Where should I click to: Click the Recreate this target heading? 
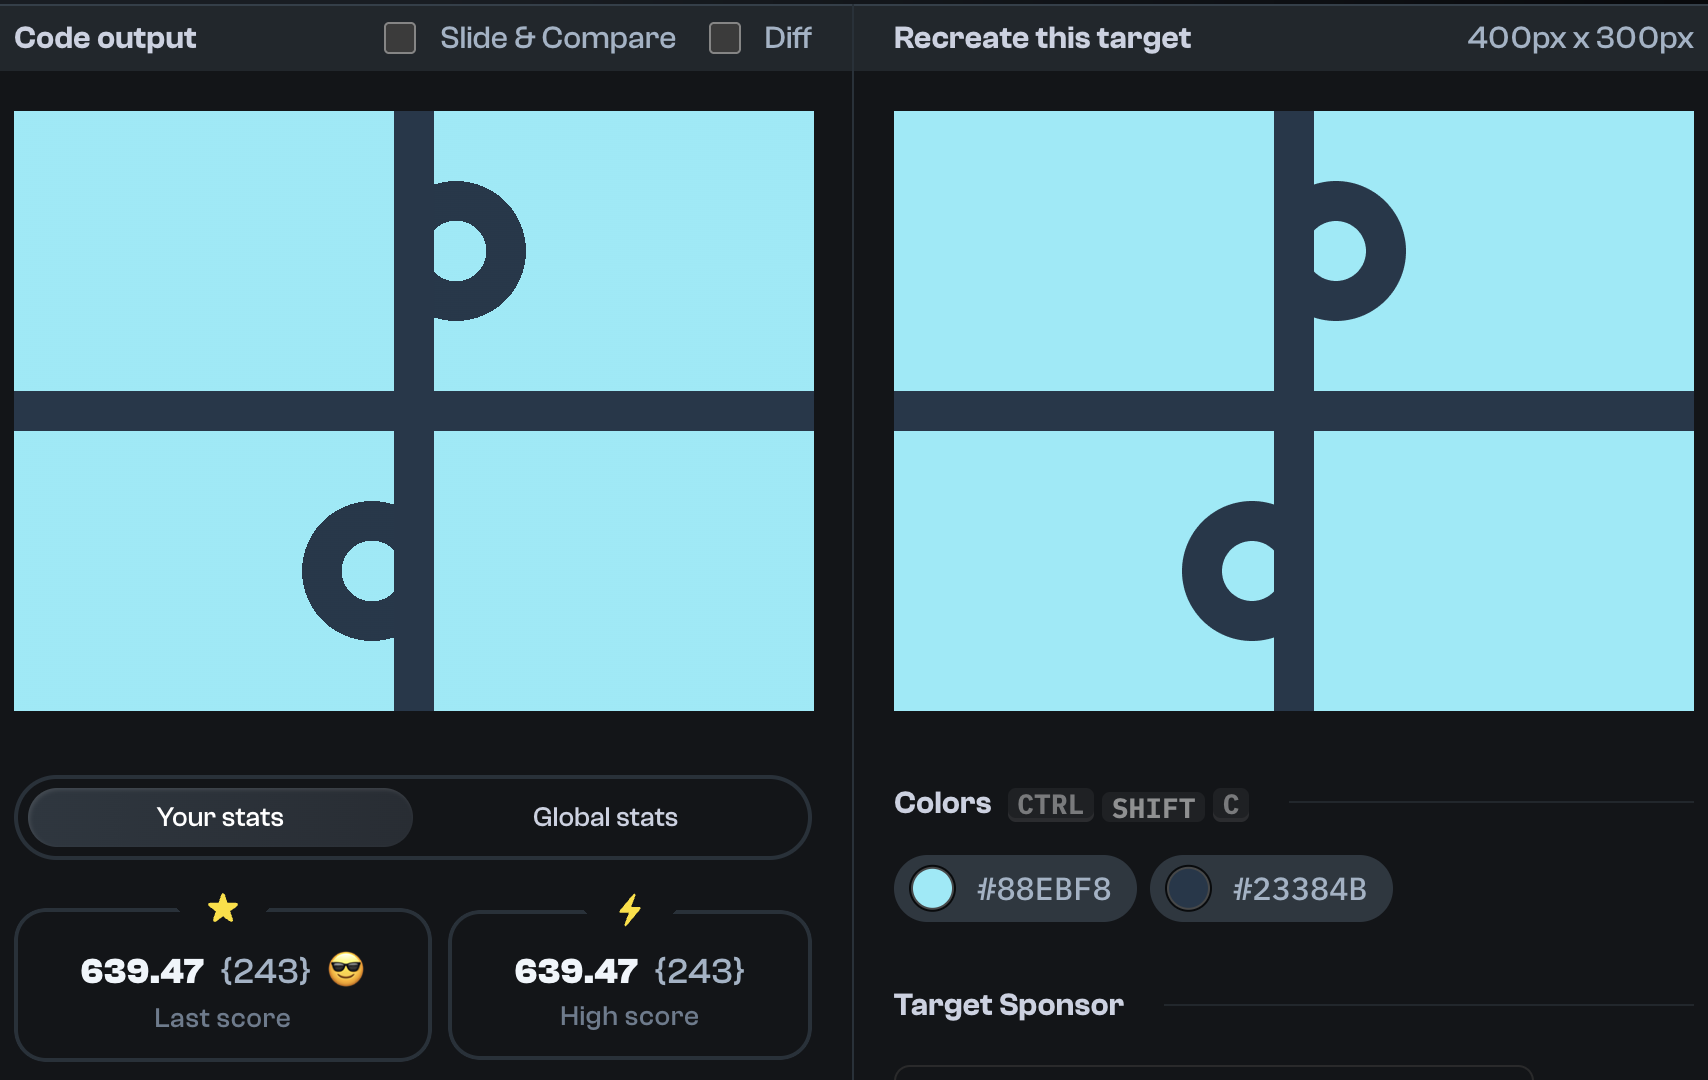pyautogui.click(x=1042, y=37)
